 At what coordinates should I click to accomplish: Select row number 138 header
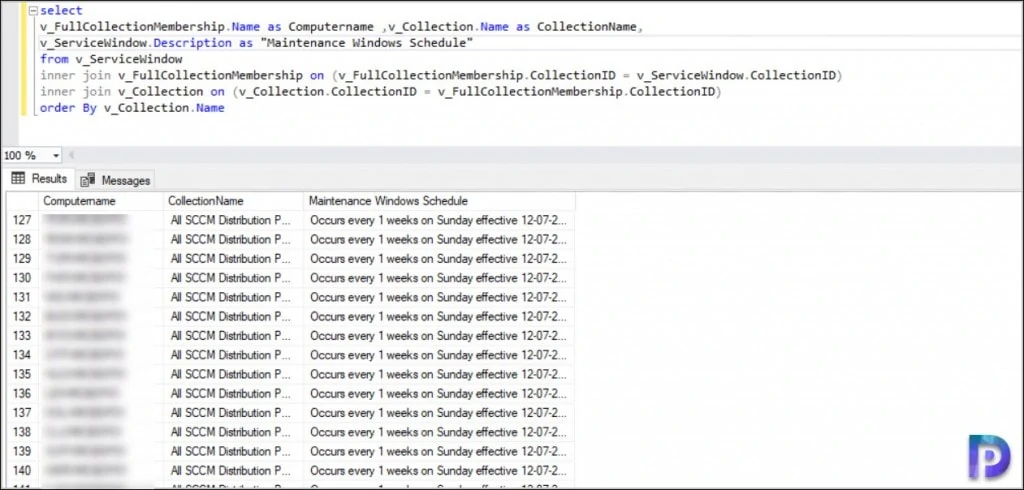[22, 432]
